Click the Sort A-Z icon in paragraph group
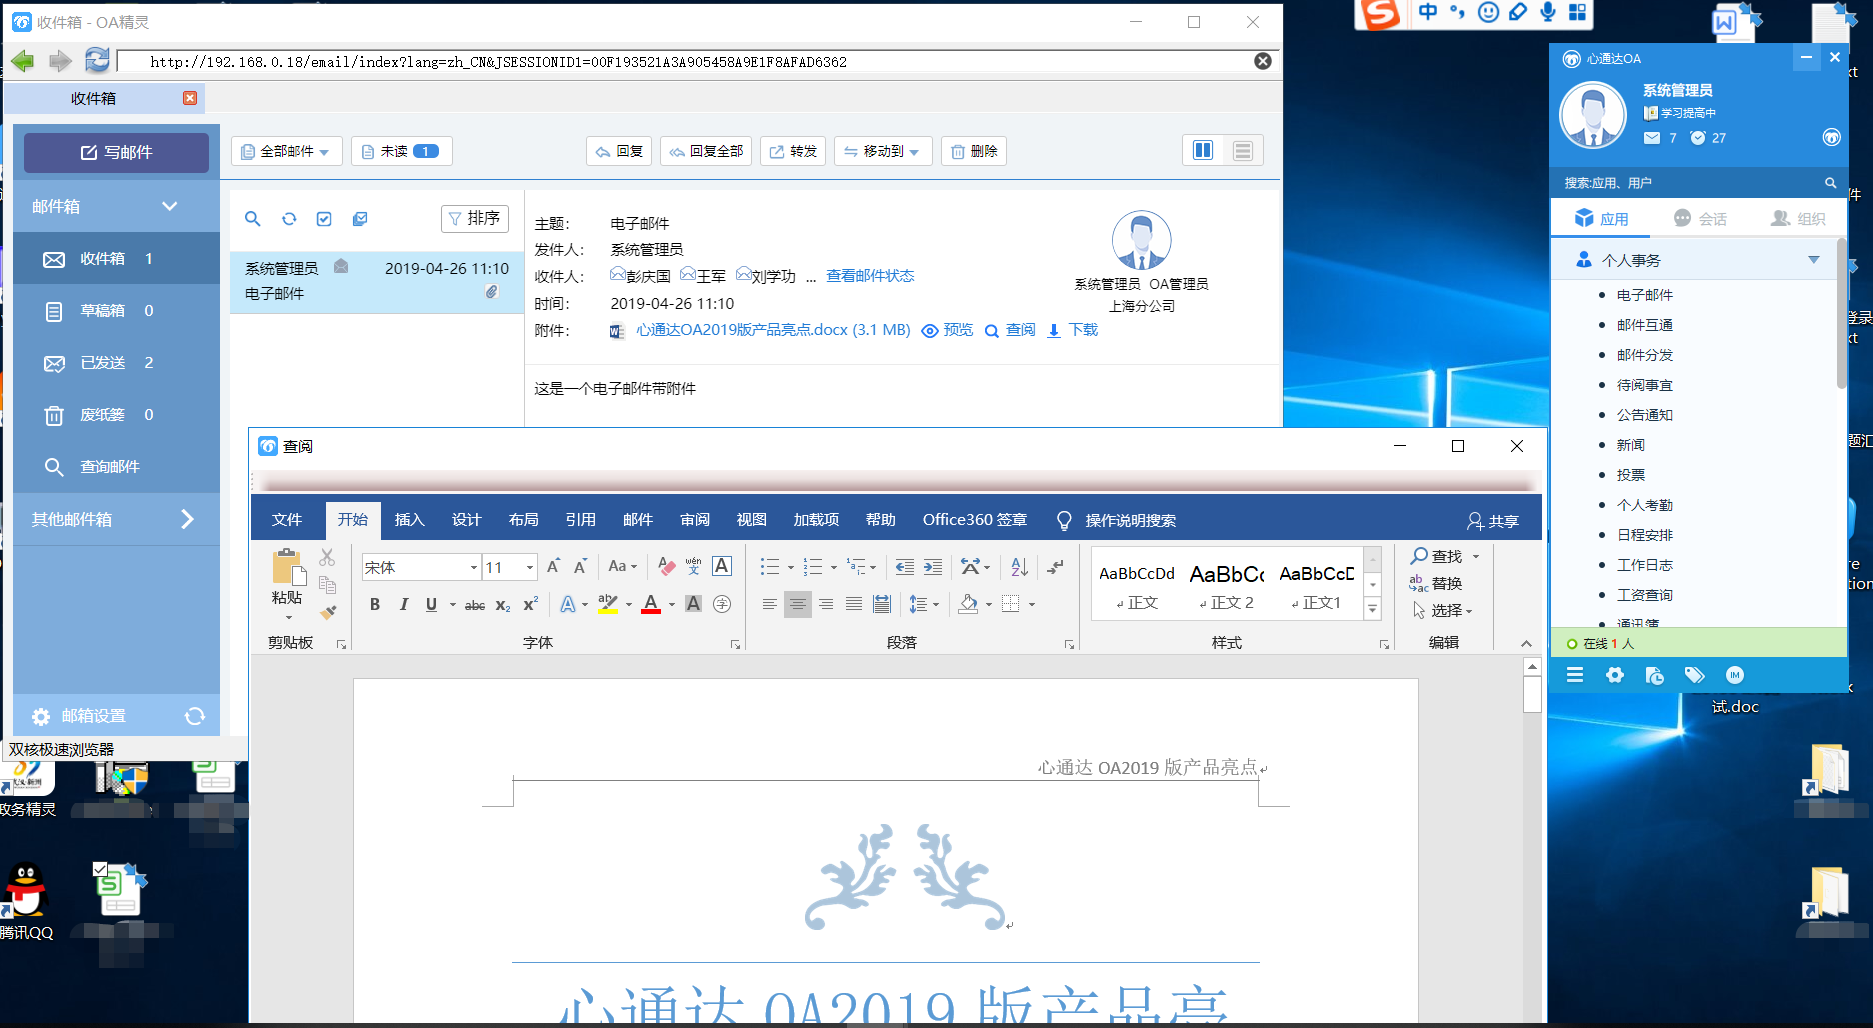Screen dimensions: 1873x1028 pos(1019,567)
